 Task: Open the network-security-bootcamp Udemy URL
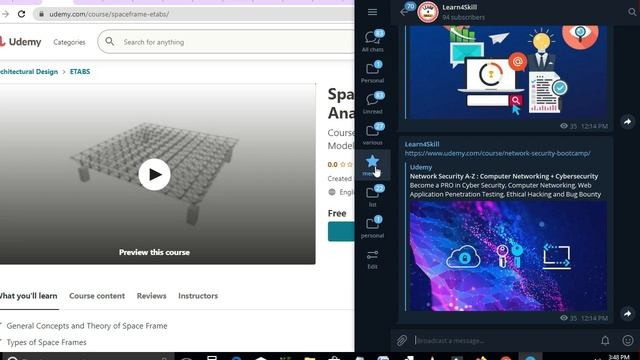pyautogui.click(x=498, y=153)
